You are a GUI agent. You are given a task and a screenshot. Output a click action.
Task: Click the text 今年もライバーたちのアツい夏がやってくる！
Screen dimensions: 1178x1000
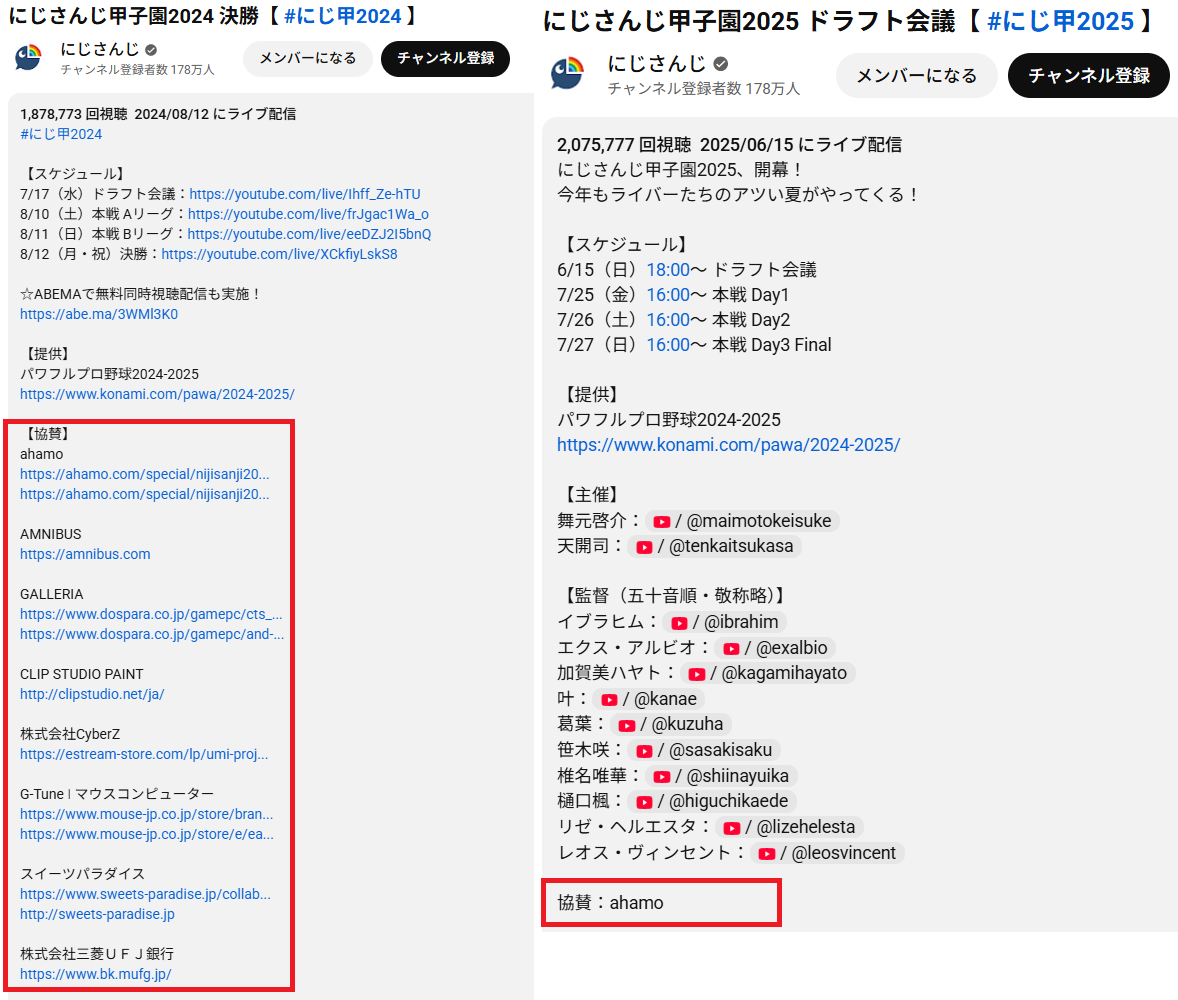click(x=739, y=195)
